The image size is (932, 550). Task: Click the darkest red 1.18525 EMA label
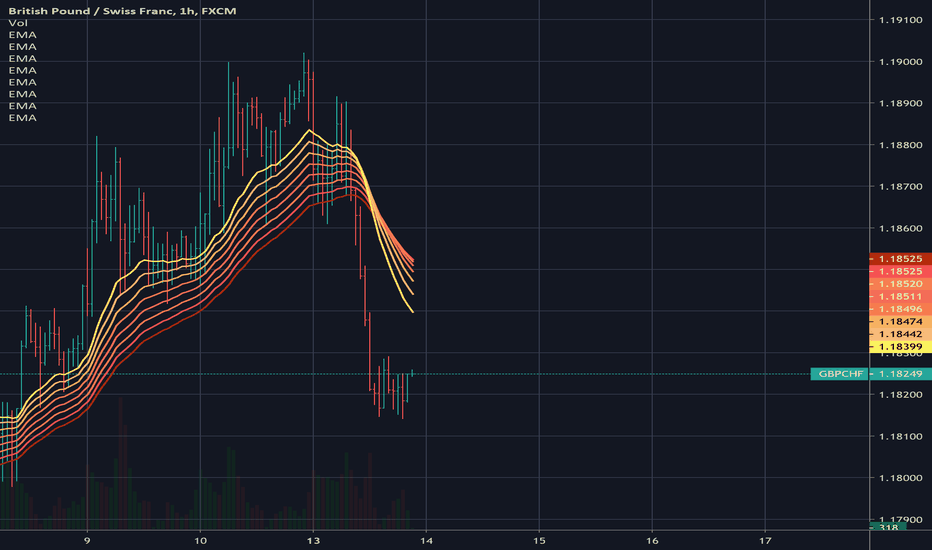[900, 259]
